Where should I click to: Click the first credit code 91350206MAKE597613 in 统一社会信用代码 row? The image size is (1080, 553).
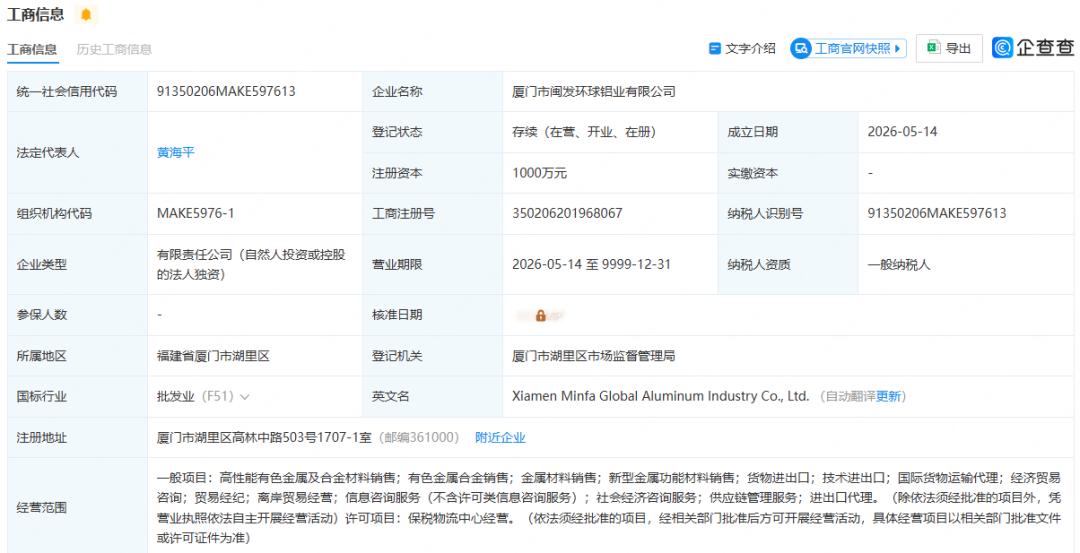pyautogui.click(x=226, y=91)
